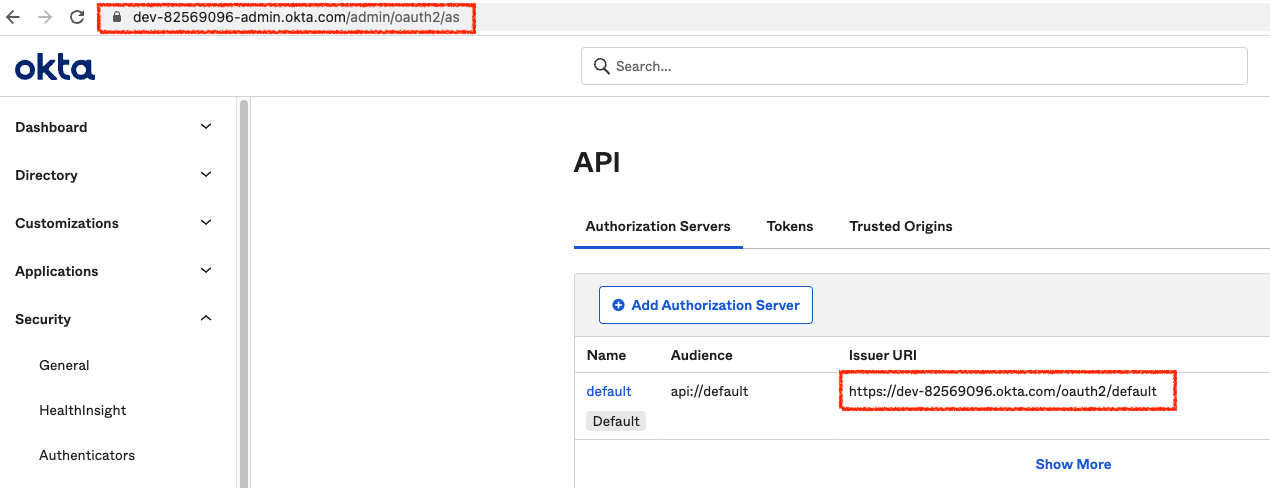Click the magnifier icon in search box
Image resolution: width=1270 pixels, height=488 pixels.
tap(601, 66)
